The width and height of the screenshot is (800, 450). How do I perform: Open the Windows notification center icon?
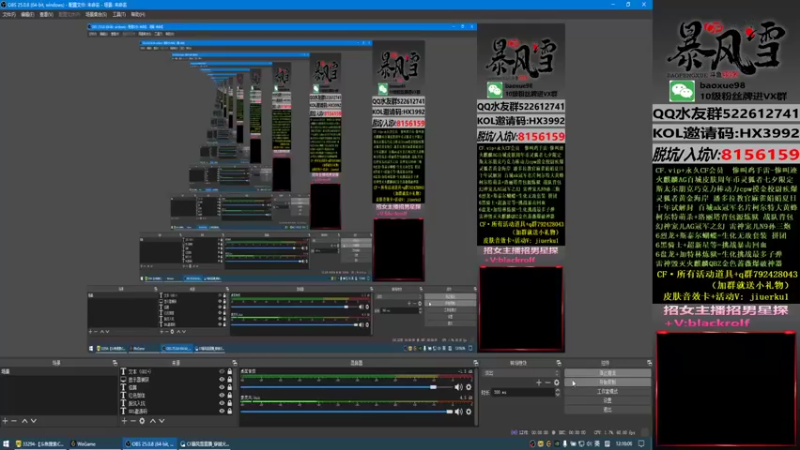642,444
